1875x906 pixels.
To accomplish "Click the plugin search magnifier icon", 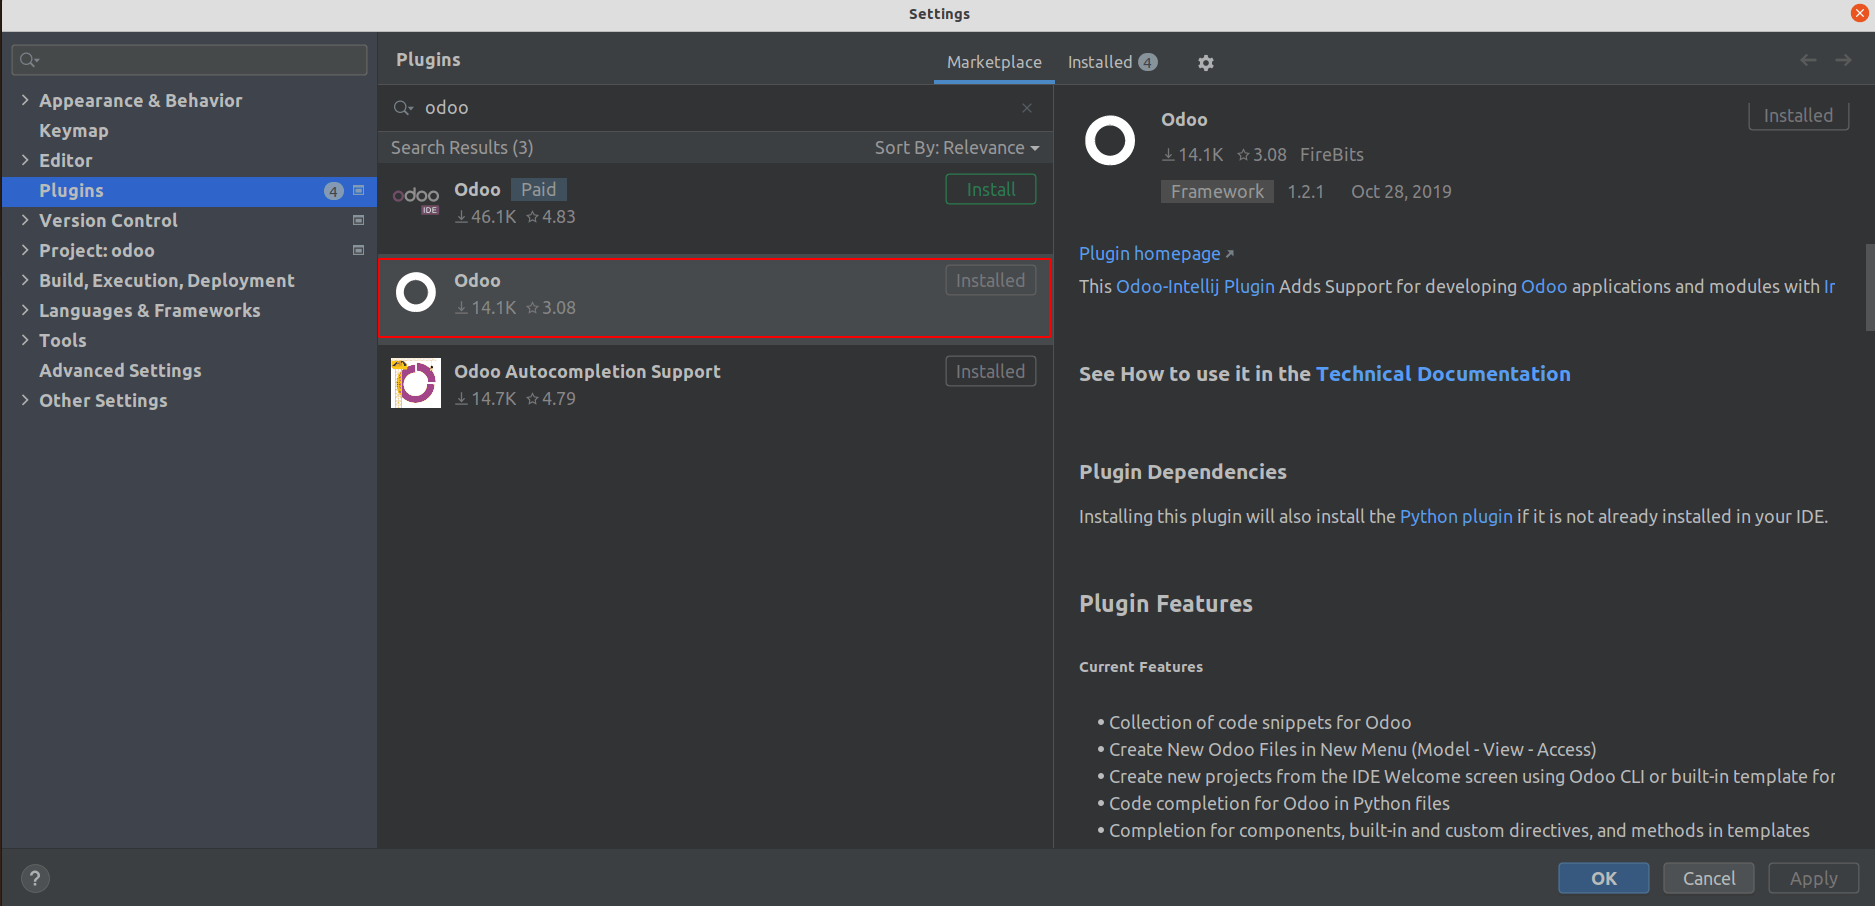I will (x=403, y=108).
